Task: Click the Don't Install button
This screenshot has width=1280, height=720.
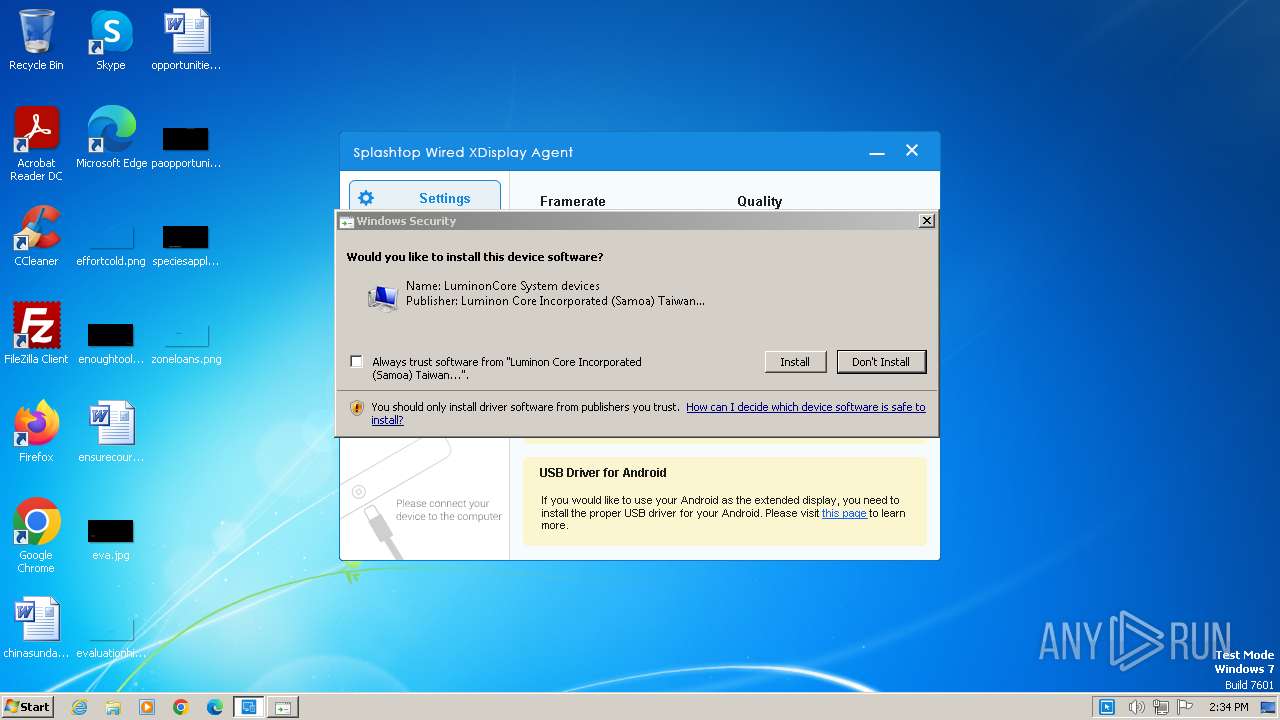Action: pyautogui.click(x=881, y=362)
